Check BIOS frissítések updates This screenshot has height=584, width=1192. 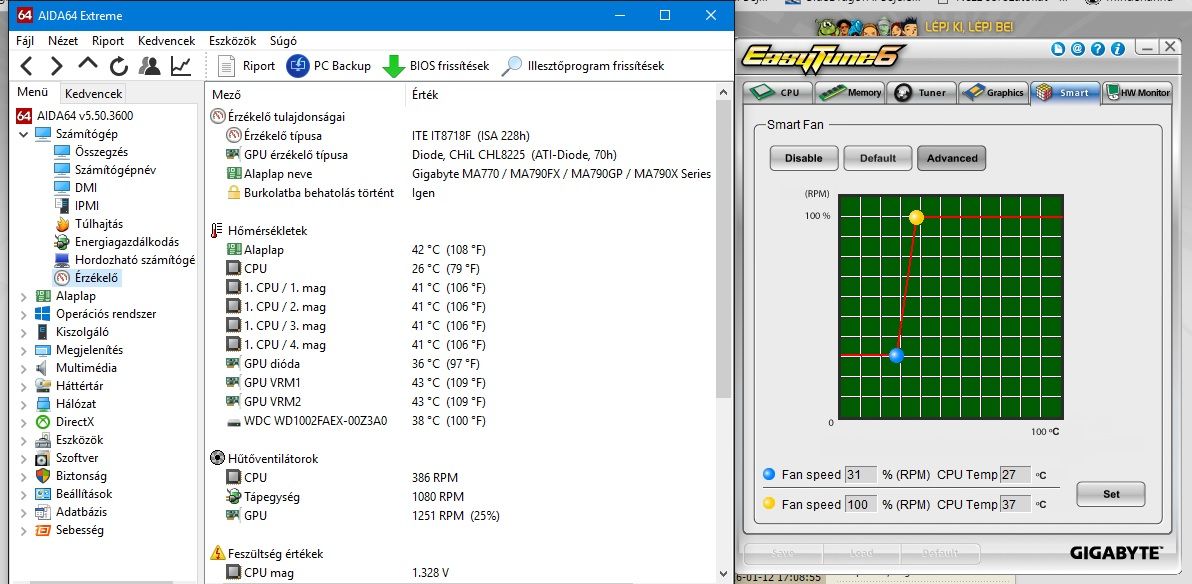436,66
